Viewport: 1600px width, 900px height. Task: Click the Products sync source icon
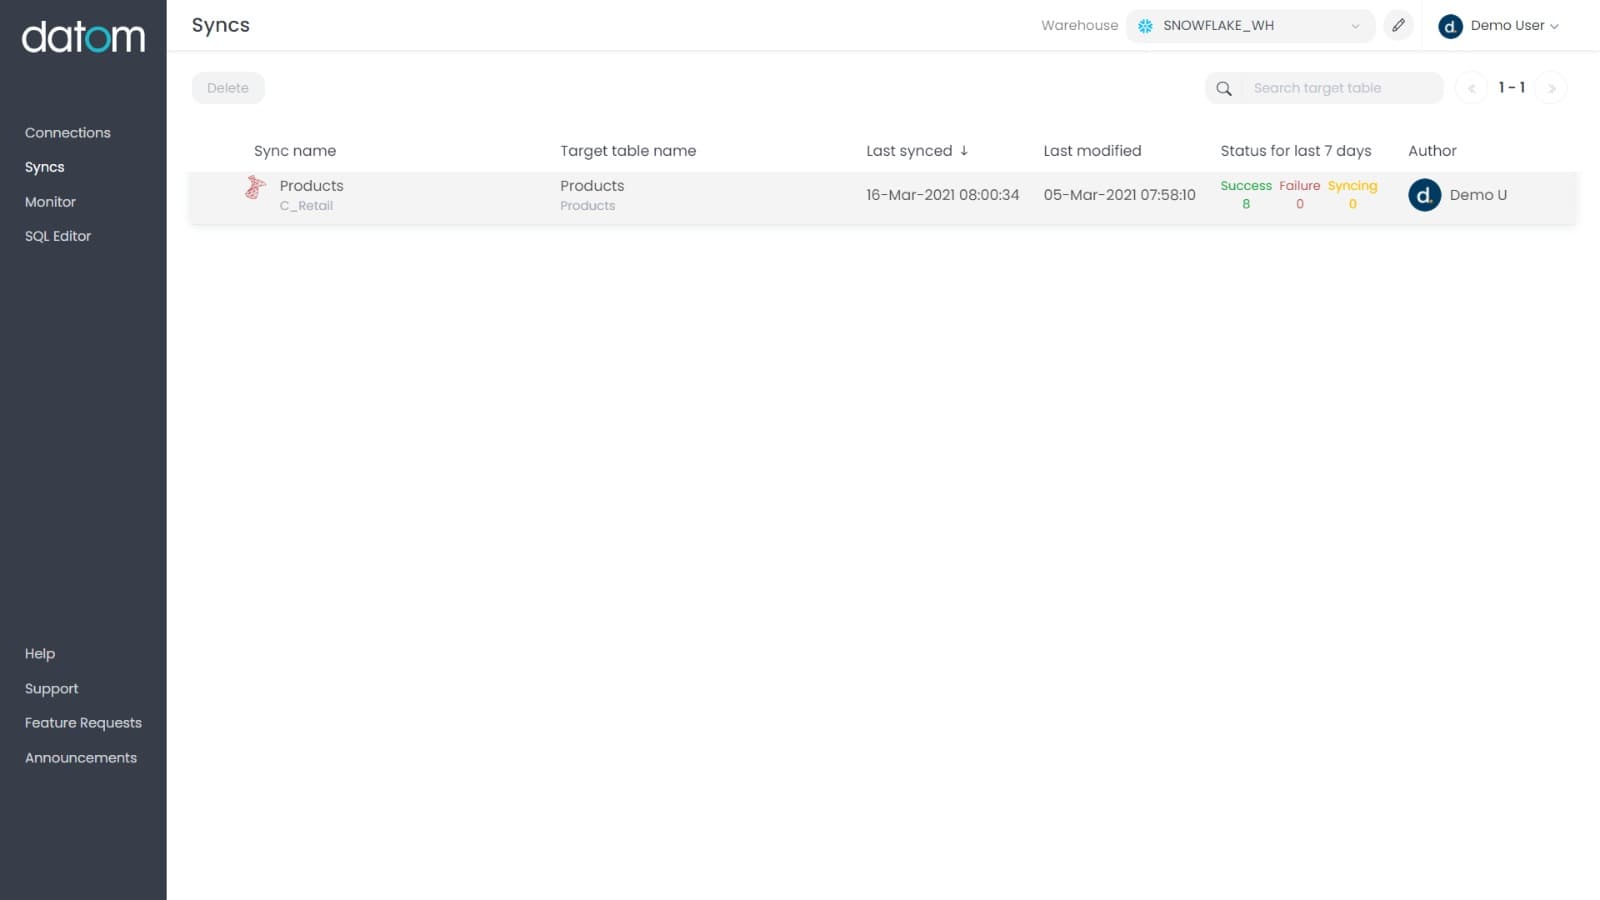click(x=255, y=187)
